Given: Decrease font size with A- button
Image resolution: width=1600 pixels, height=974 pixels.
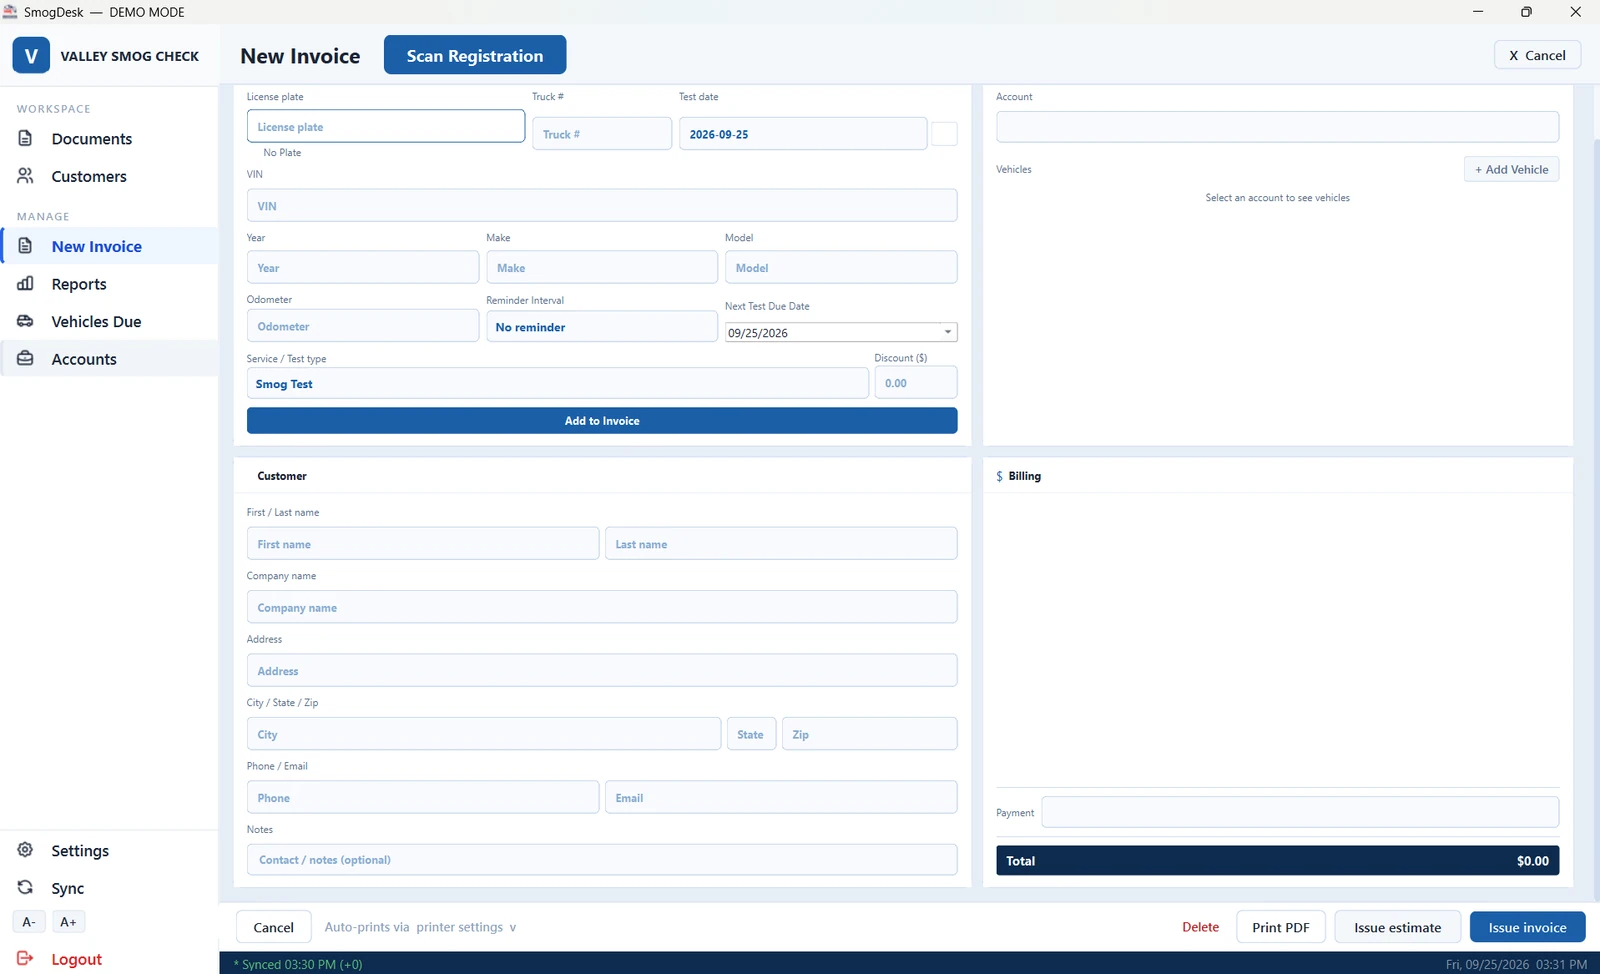Looking at the screenshot, I should [x=29, y=922].
